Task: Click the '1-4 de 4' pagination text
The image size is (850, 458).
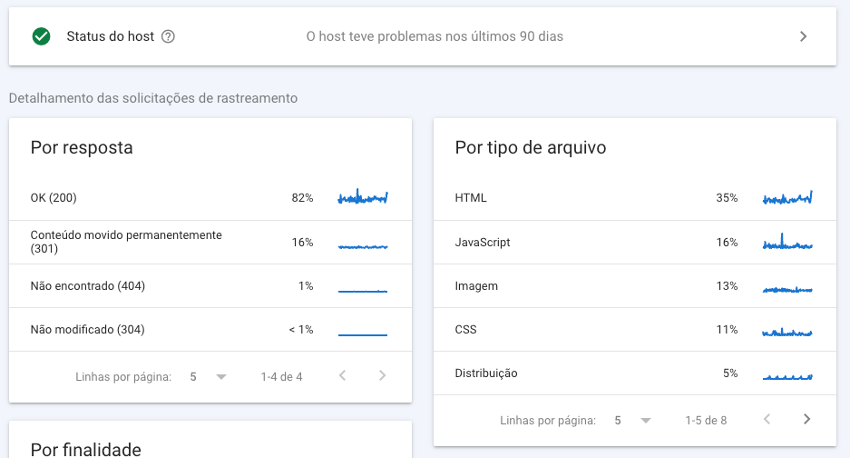Action: tap(281, 377)
